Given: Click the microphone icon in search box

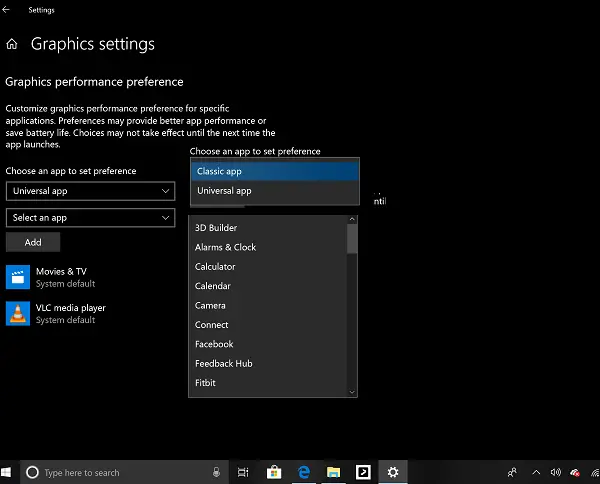Looking at the screenshot, I should 216,473.
